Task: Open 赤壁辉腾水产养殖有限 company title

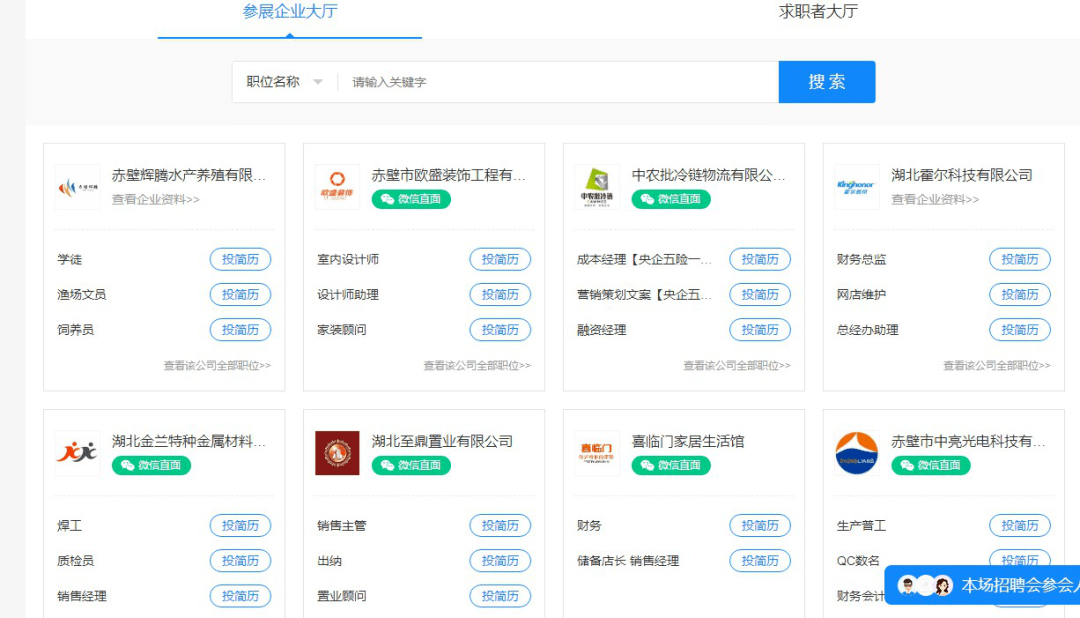Action: click(189, 175)
